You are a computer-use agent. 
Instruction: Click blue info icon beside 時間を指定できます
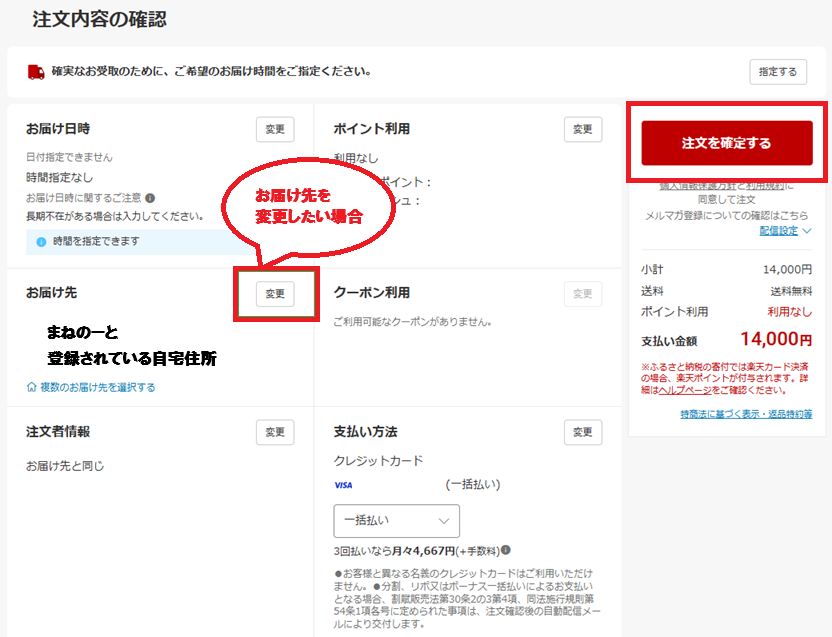pyautogui.click(x=41, y=242)
